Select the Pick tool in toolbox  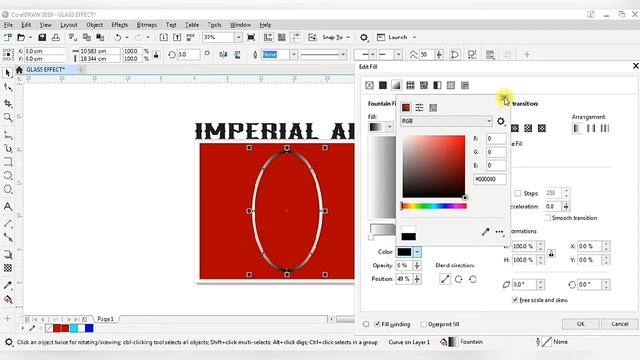pyautogui.click(x=8, y=73)
